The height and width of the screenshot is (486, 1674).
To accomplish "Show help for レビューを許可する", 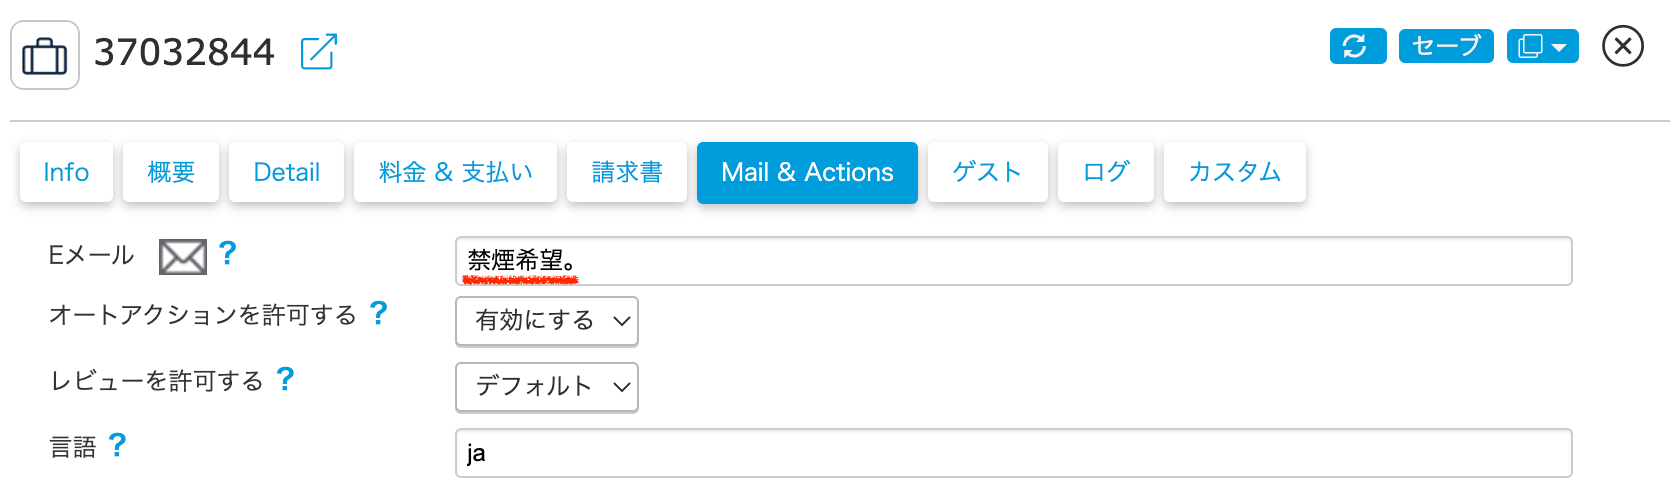I will [x=285, y=379].
